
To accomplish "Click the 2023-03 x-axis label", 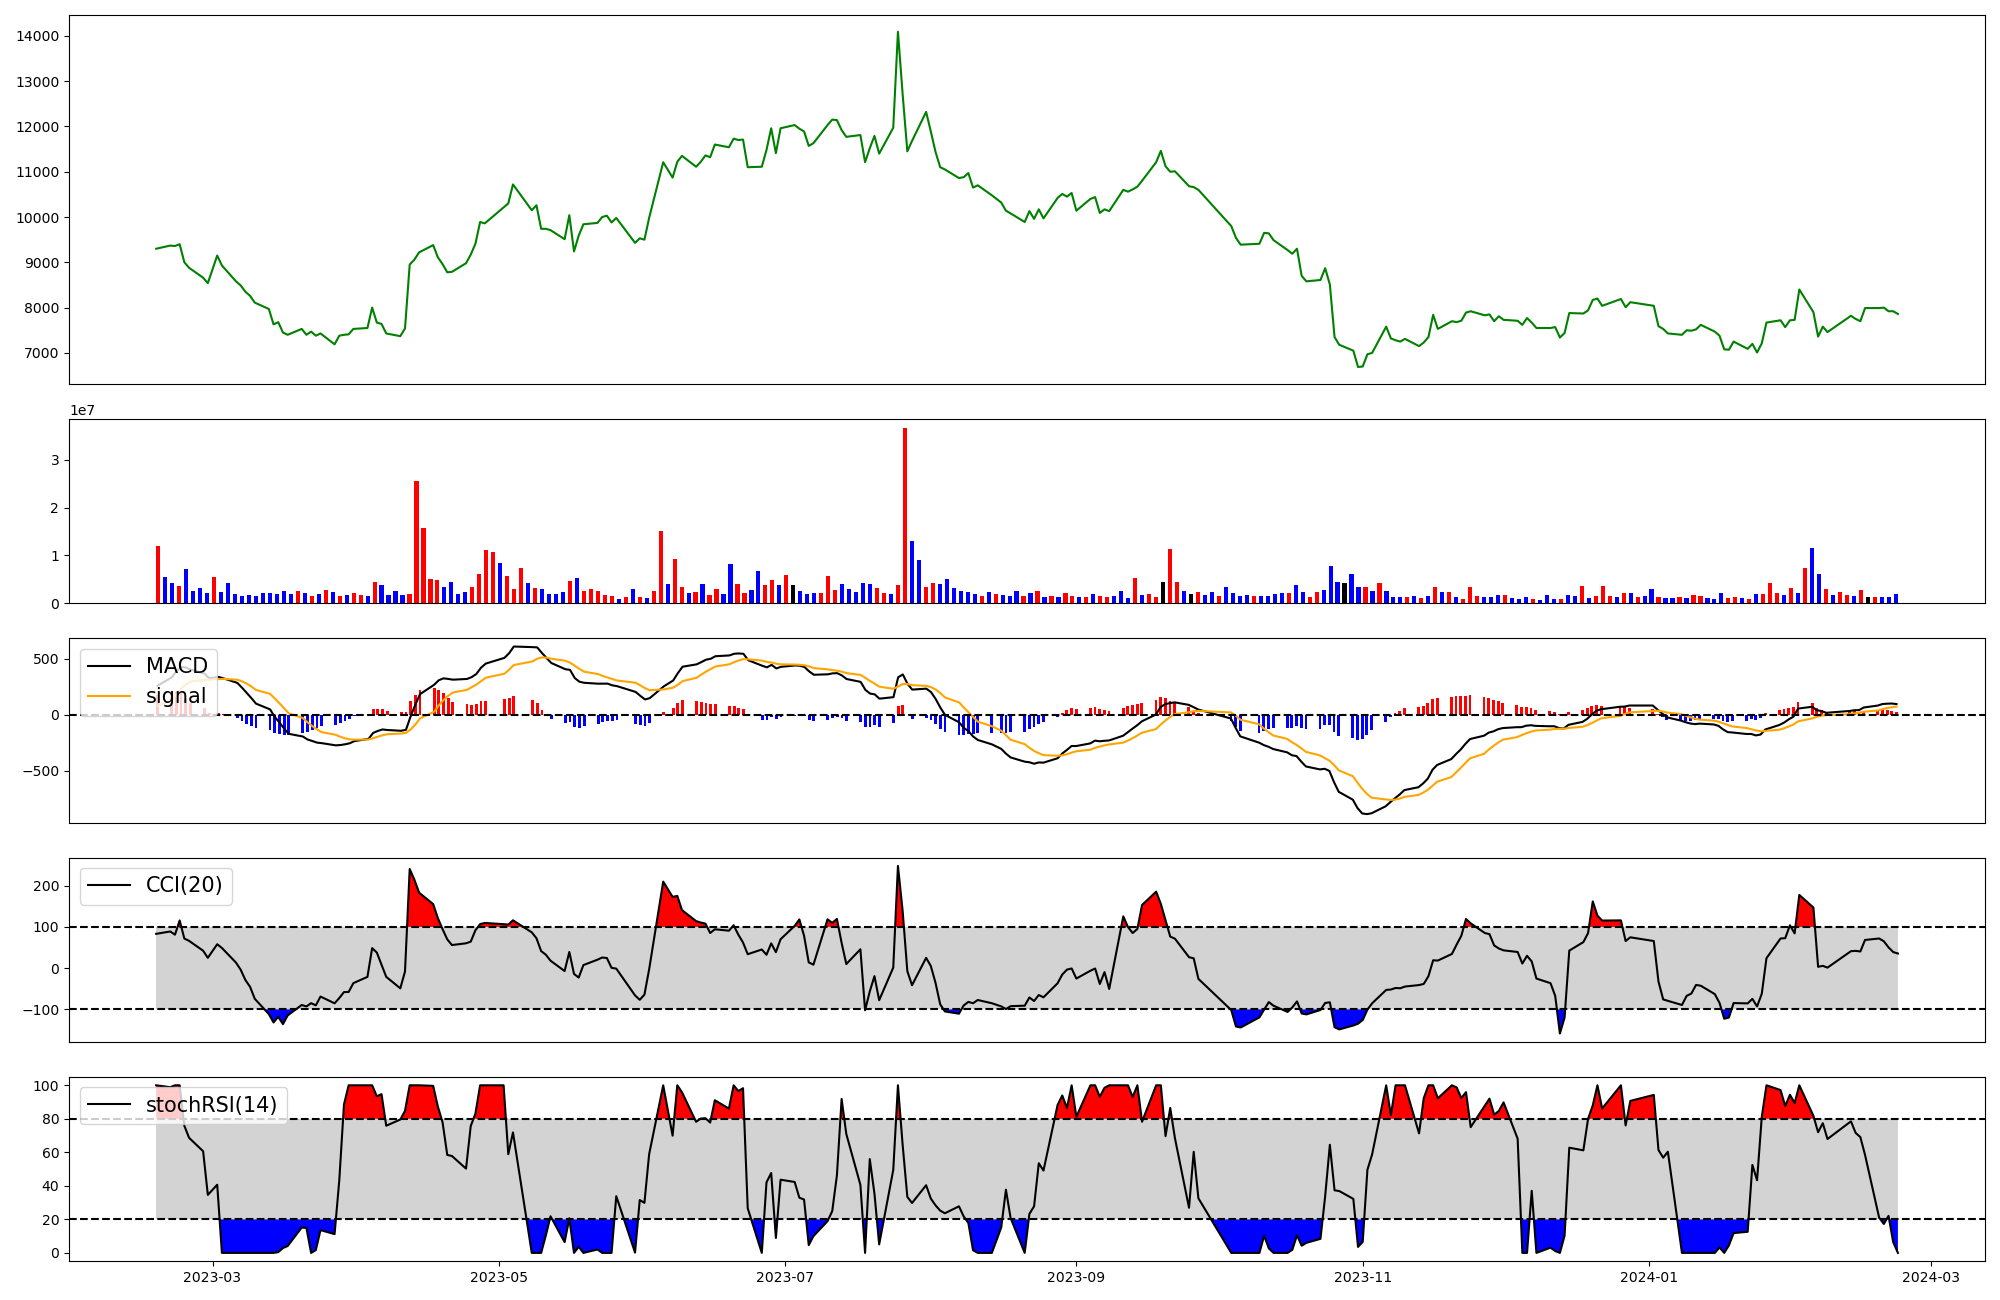I will click(212, 1277).
